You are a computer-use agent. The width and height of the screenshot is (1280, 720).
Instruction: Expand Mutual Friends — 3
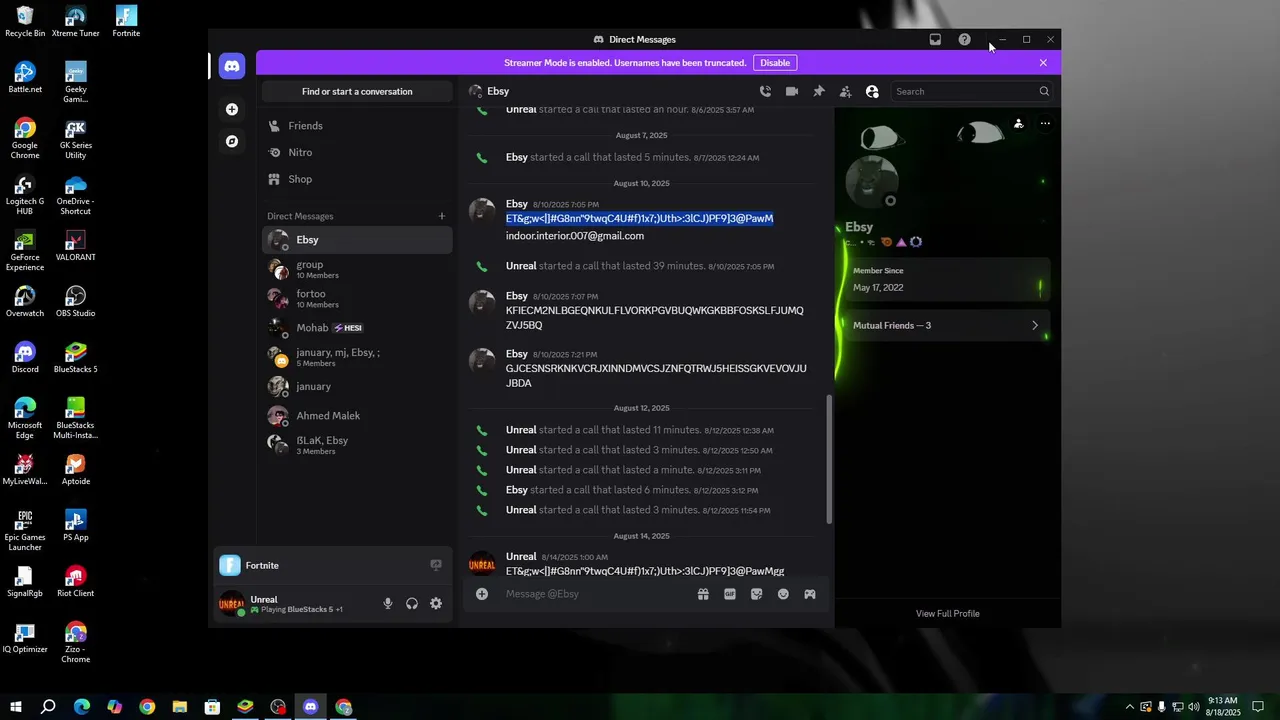tap(947, 325)
